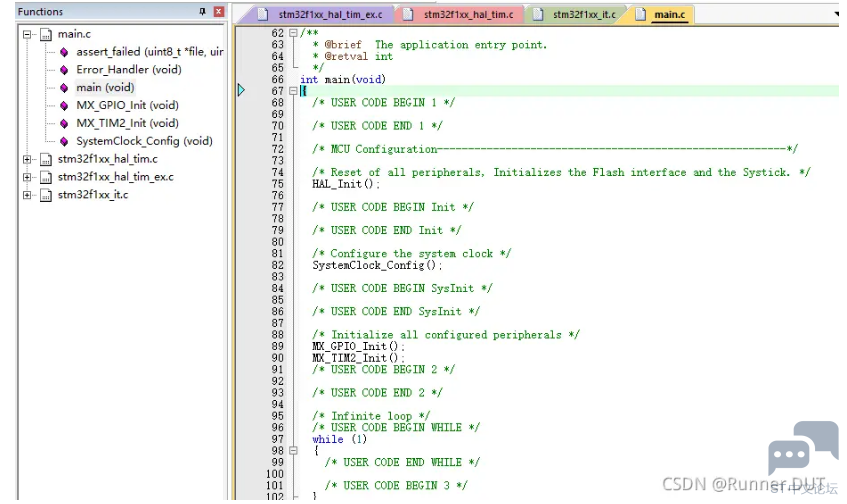This screenshot has width=847, height=504.
Task: Switch to the stm32f1xx_it.c tab
Action: coord(578,15)
